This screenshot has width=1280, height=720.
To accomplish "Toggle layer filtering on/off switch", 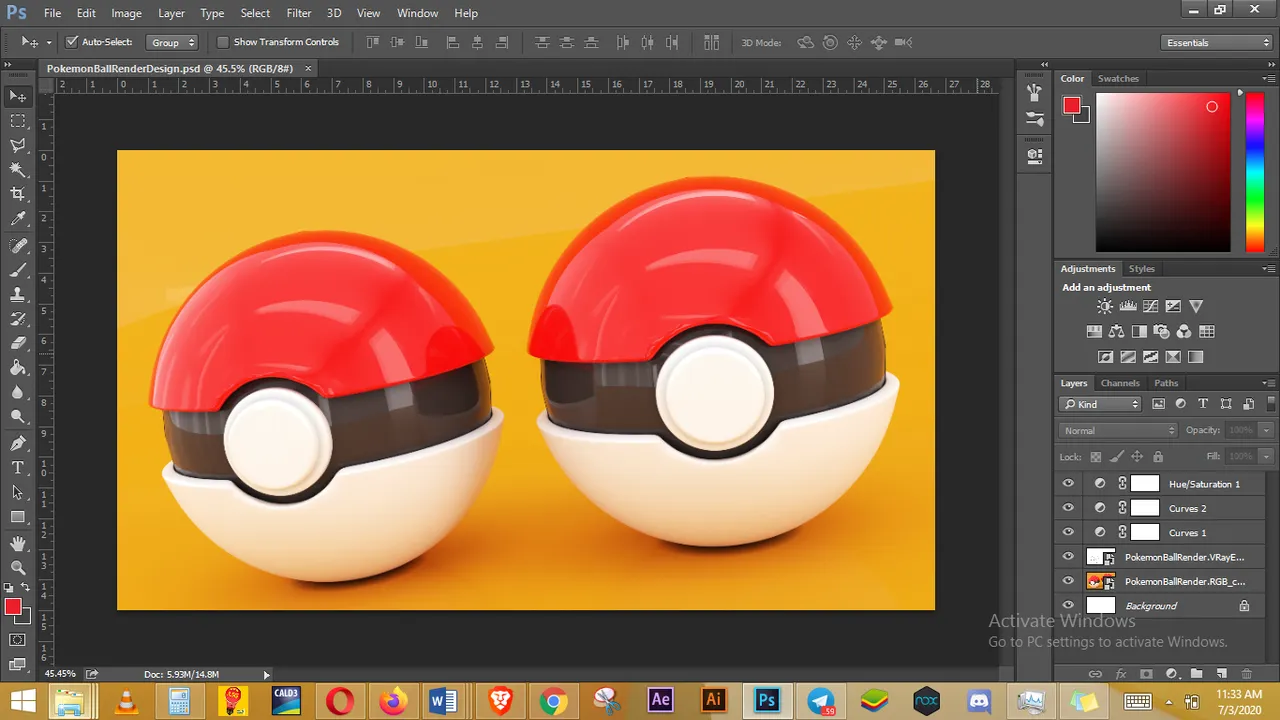I will point(1269,402).
